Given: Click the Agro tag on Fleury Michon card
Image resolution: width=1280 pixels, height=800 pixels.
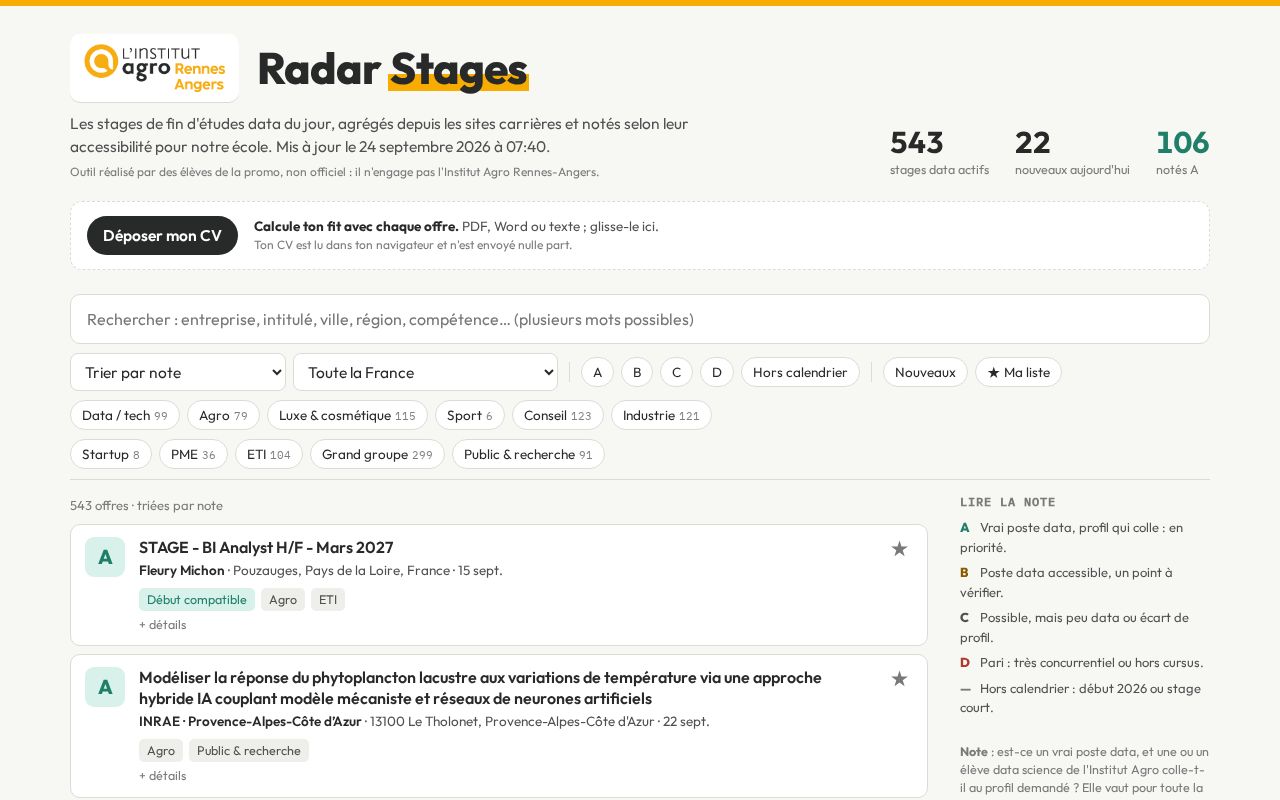Looking at the screenshot, I should [x=283, y=600].
